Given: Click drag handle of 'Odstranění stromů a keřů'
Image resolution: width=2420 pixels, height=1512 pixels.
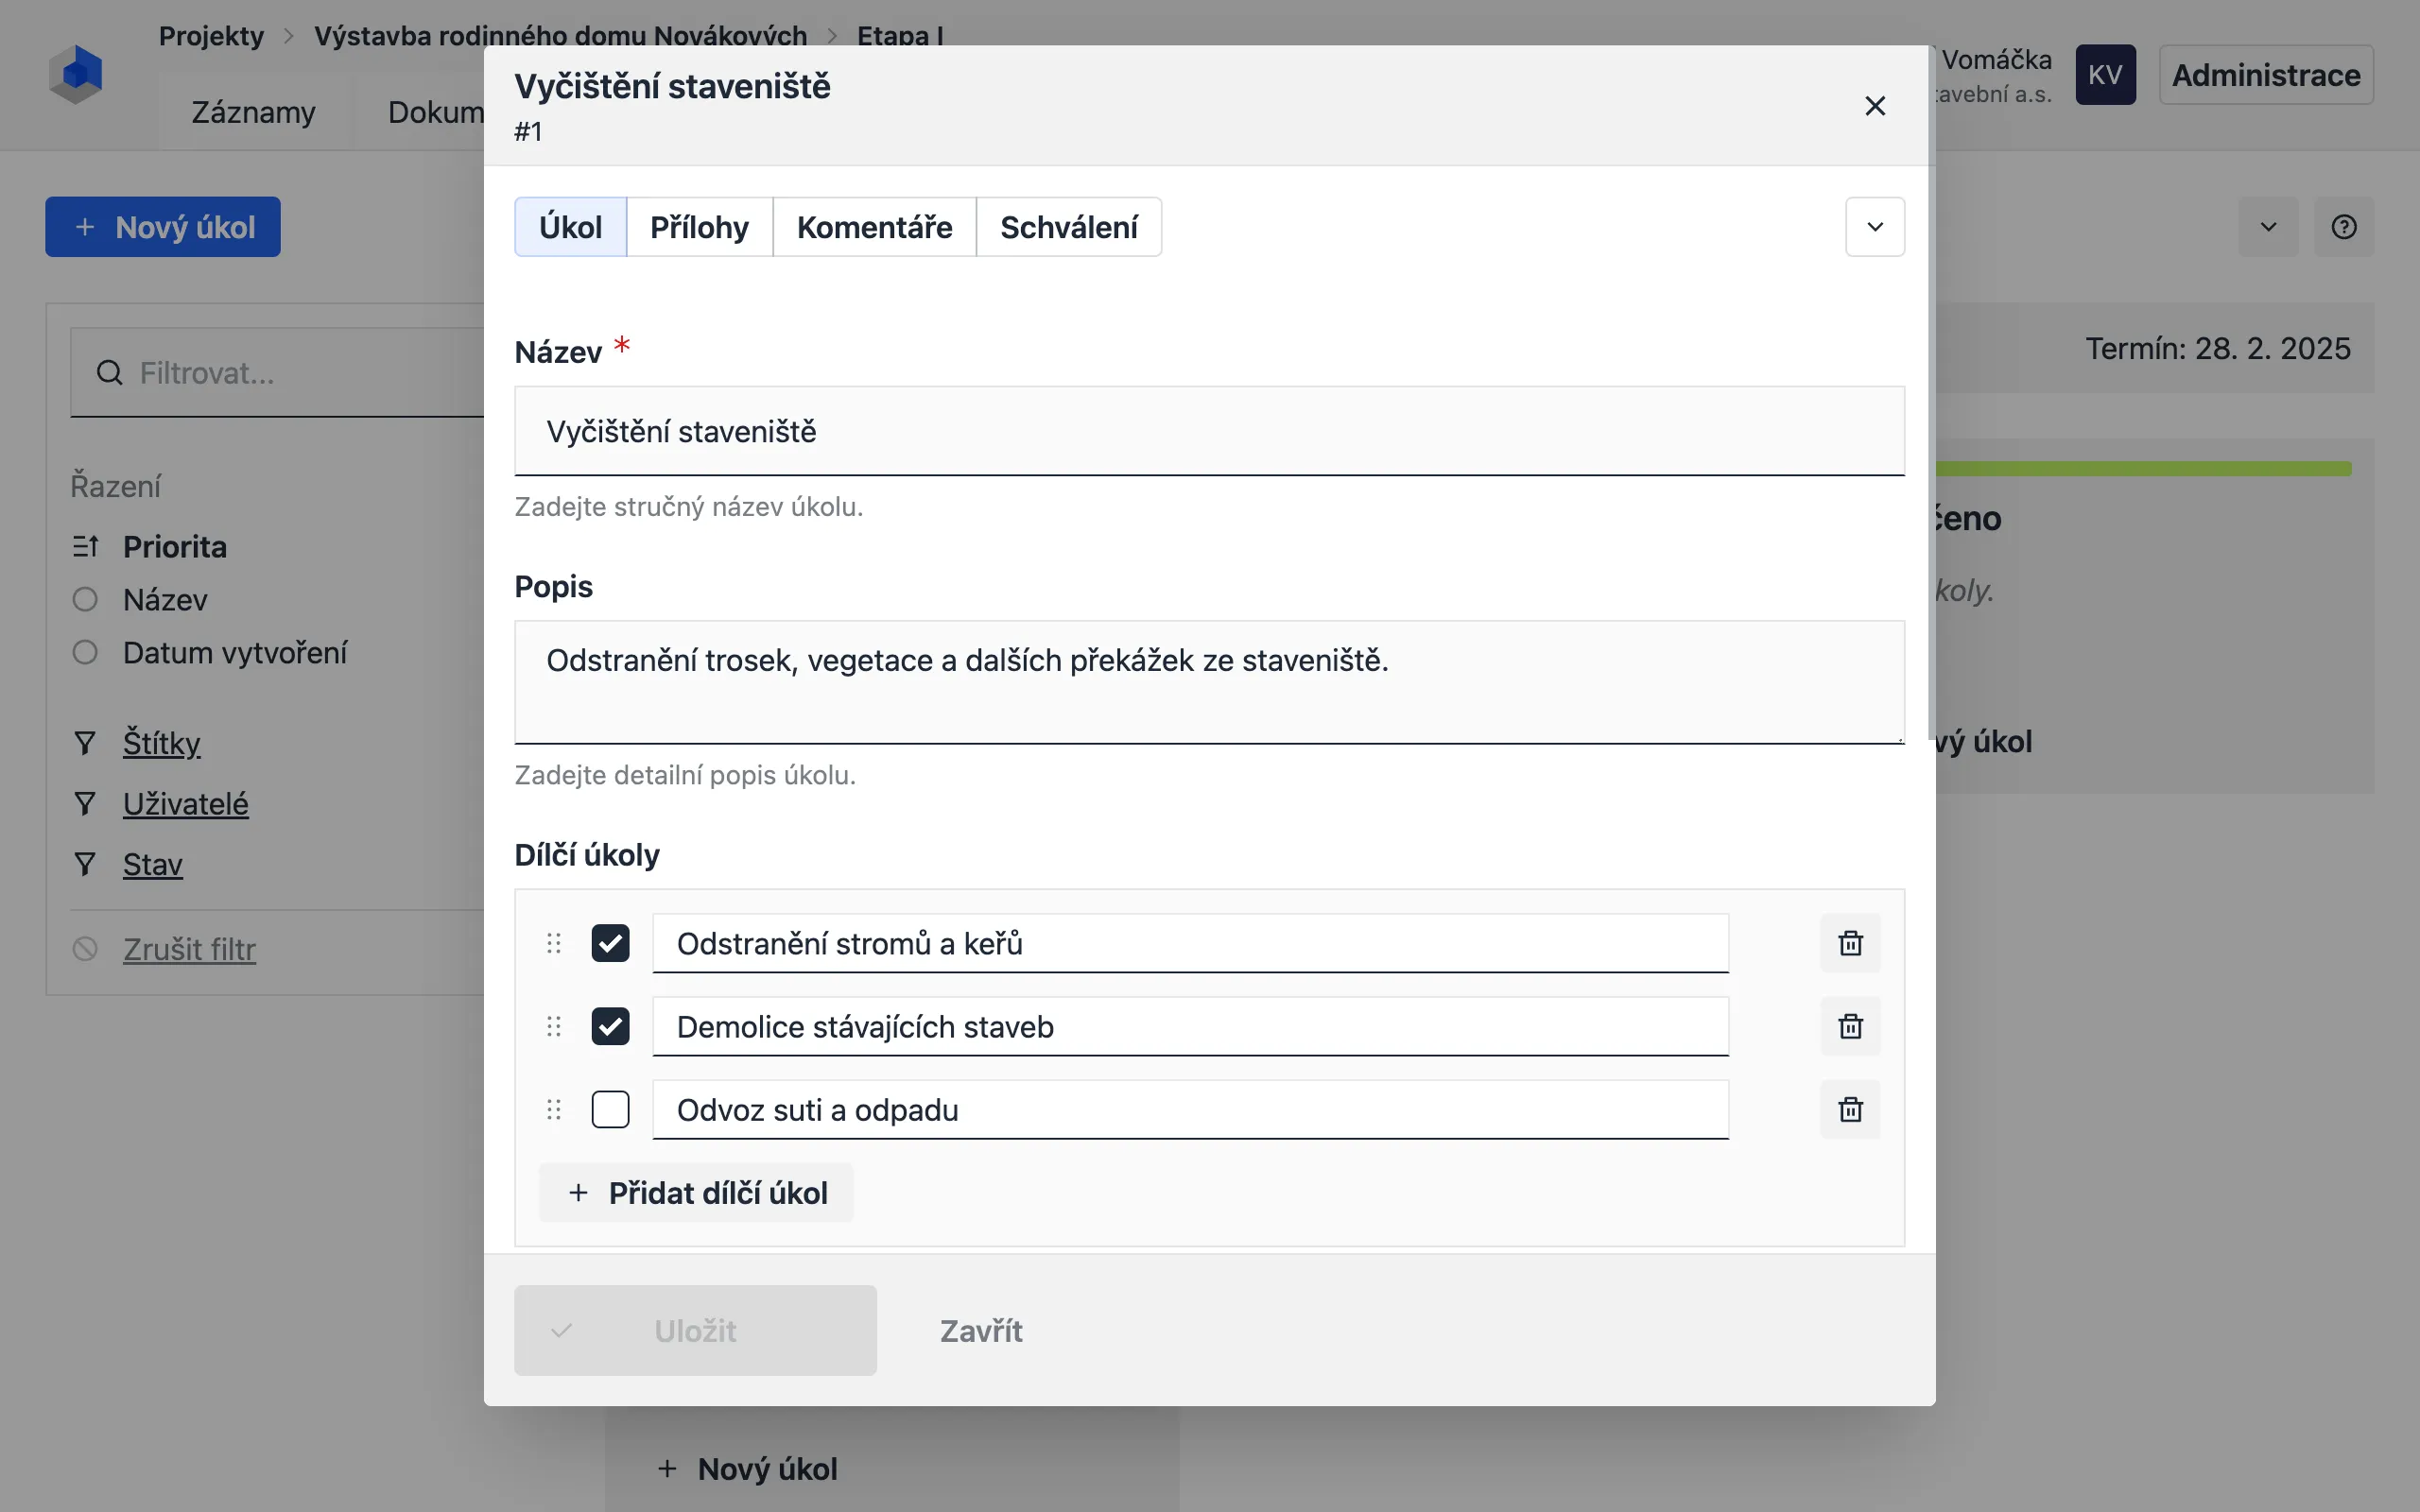Looking at the screenshot, I should (554, 943).
